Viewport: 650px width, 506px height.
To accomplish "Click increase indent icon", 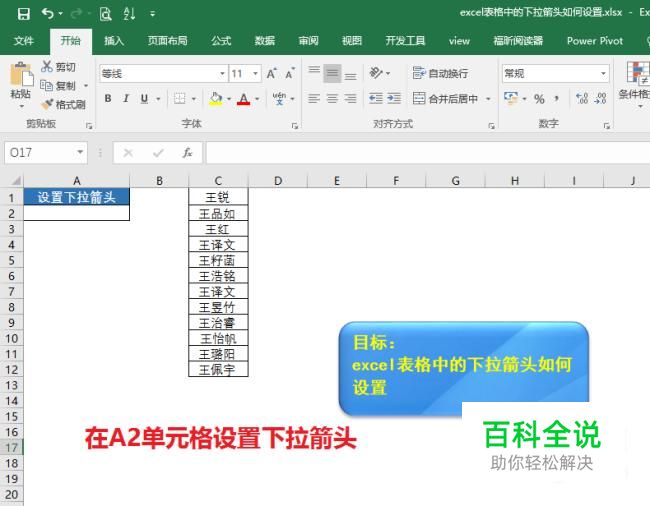I will pos(394,99).
